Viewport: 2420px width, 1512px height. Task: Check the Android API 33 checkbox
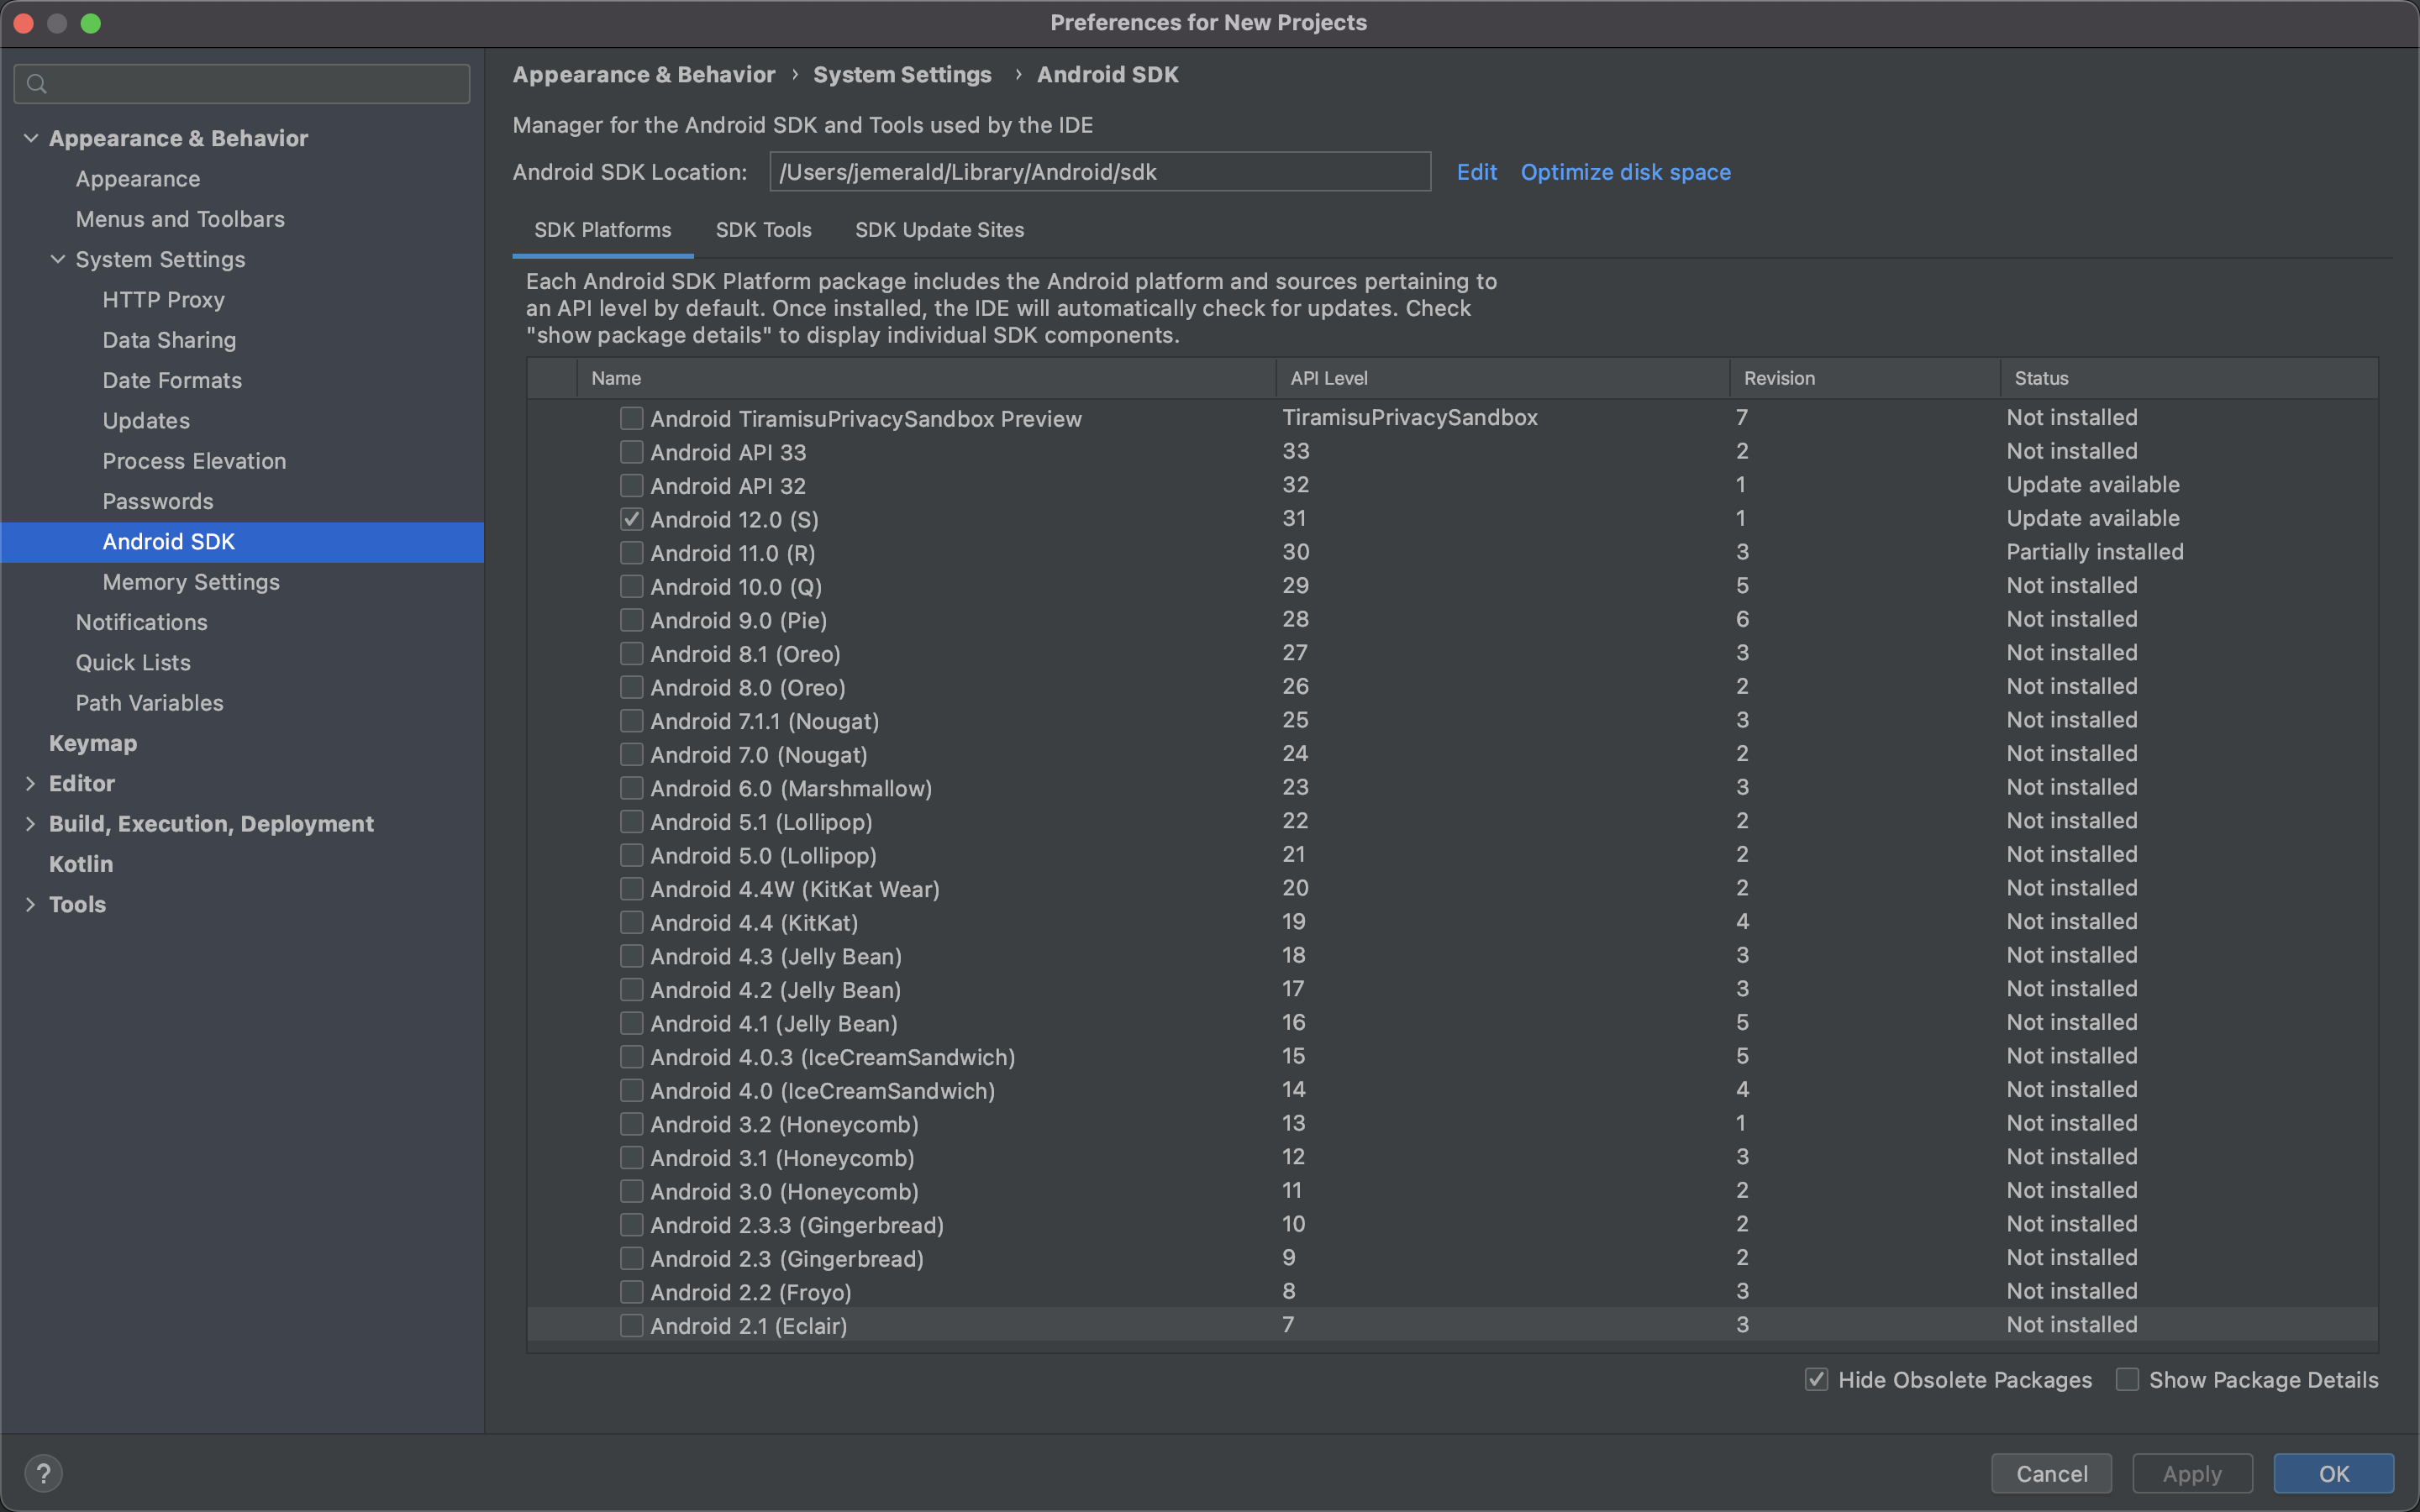[x=631, y=452]
